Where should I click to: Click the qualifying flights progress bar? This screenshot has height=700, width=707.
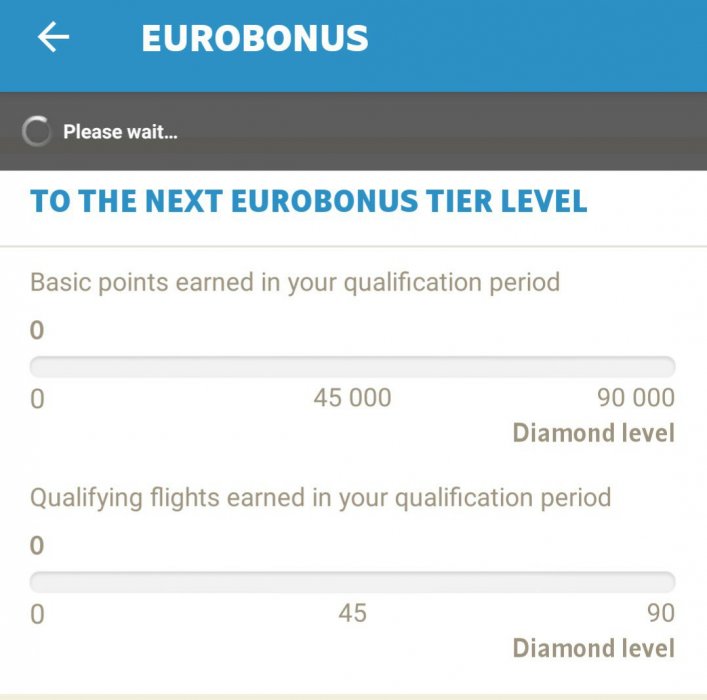click(x=352, y=581)
